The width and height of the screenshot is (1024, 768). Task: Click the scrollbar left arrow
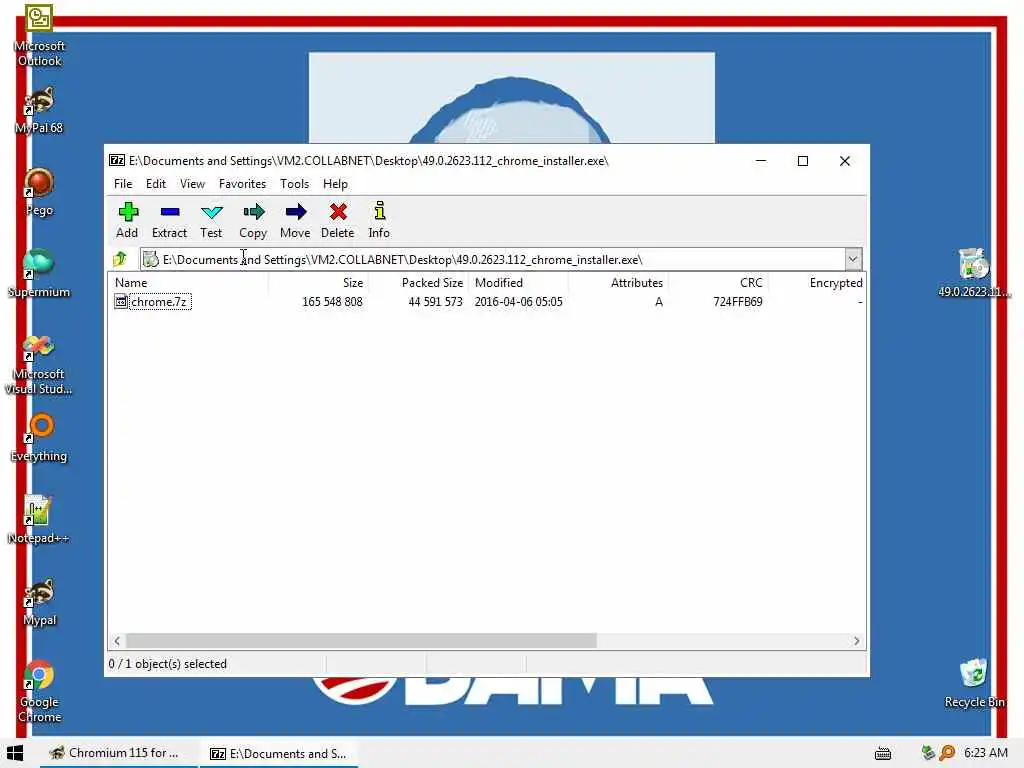(117, 641)
